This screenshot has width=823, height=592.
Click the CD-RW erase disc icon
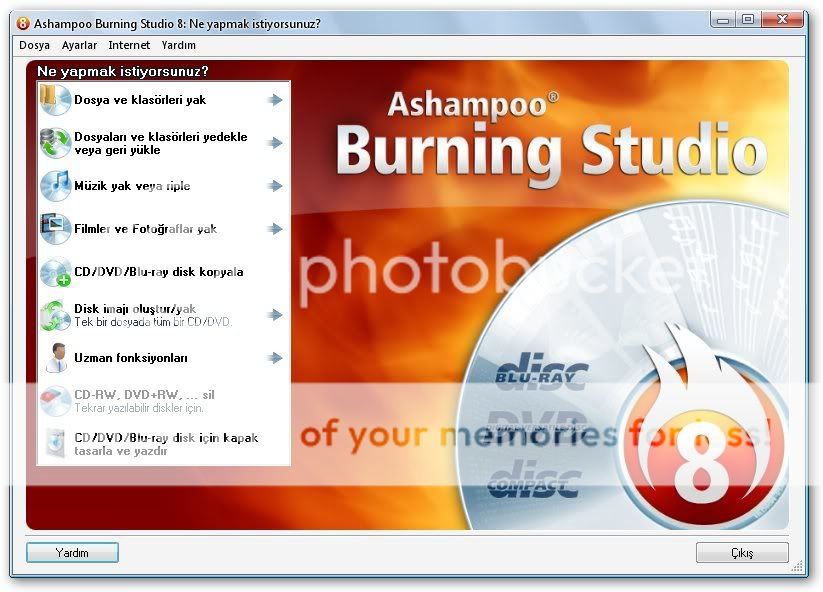[55, 401]
